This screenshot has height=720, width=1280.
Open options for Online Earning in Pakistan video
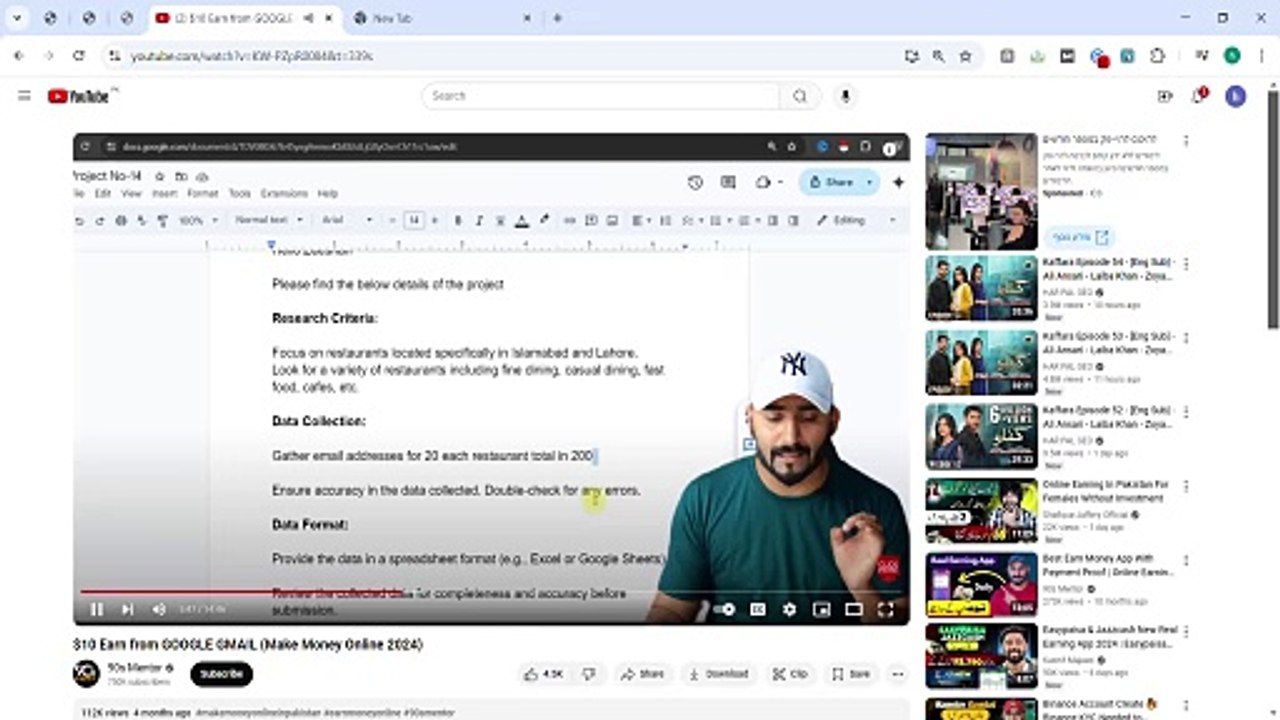(x=1186, y=487)
